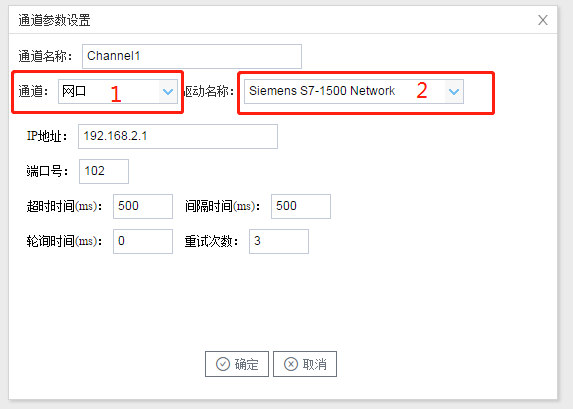Close the 通道参数设置 dialog with X
The image size is (573, 409).
(x=543, y=20)
